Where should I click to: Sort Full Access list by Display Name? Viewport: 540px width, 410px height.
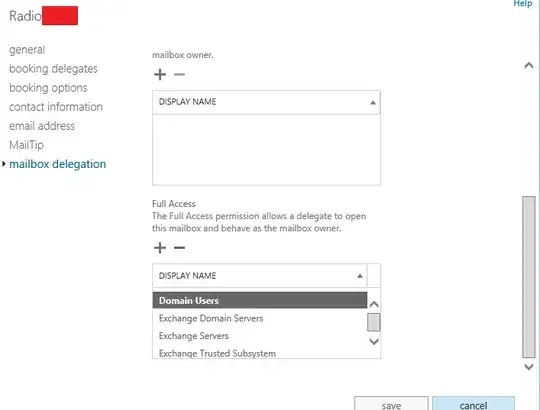click(260, 276)
